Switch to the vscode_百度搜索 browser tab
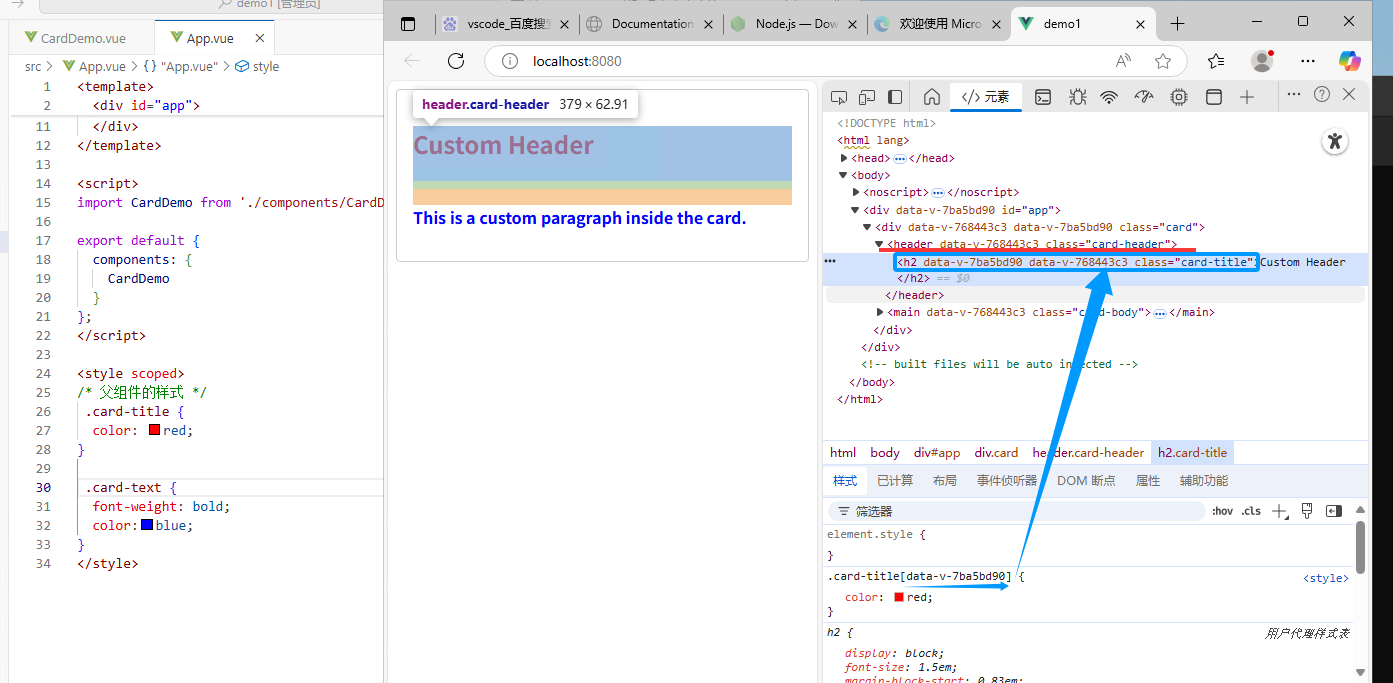This screenshot has height=683, width=1393. 507,24
